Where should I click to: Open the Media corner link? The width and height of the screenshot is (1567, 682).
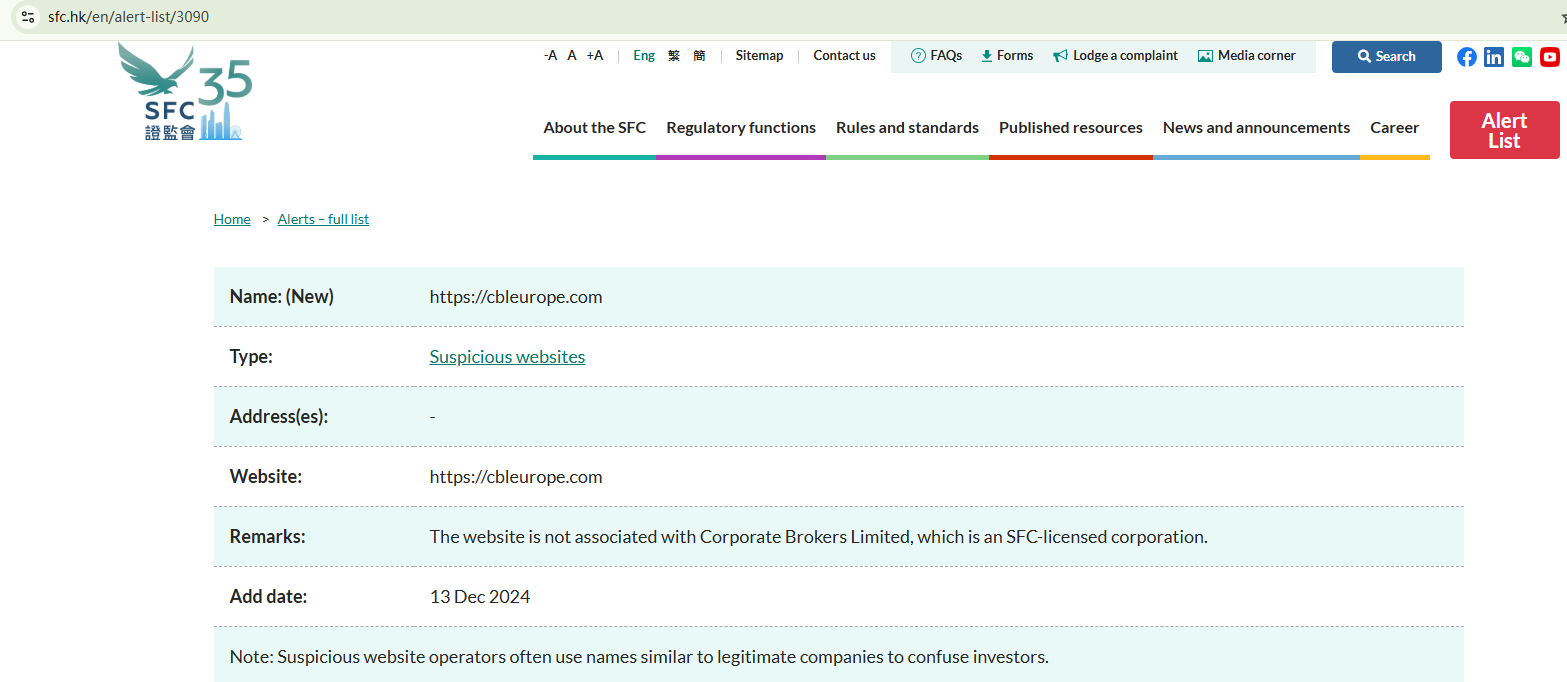pyautogui.click(x=1246, y=56)
